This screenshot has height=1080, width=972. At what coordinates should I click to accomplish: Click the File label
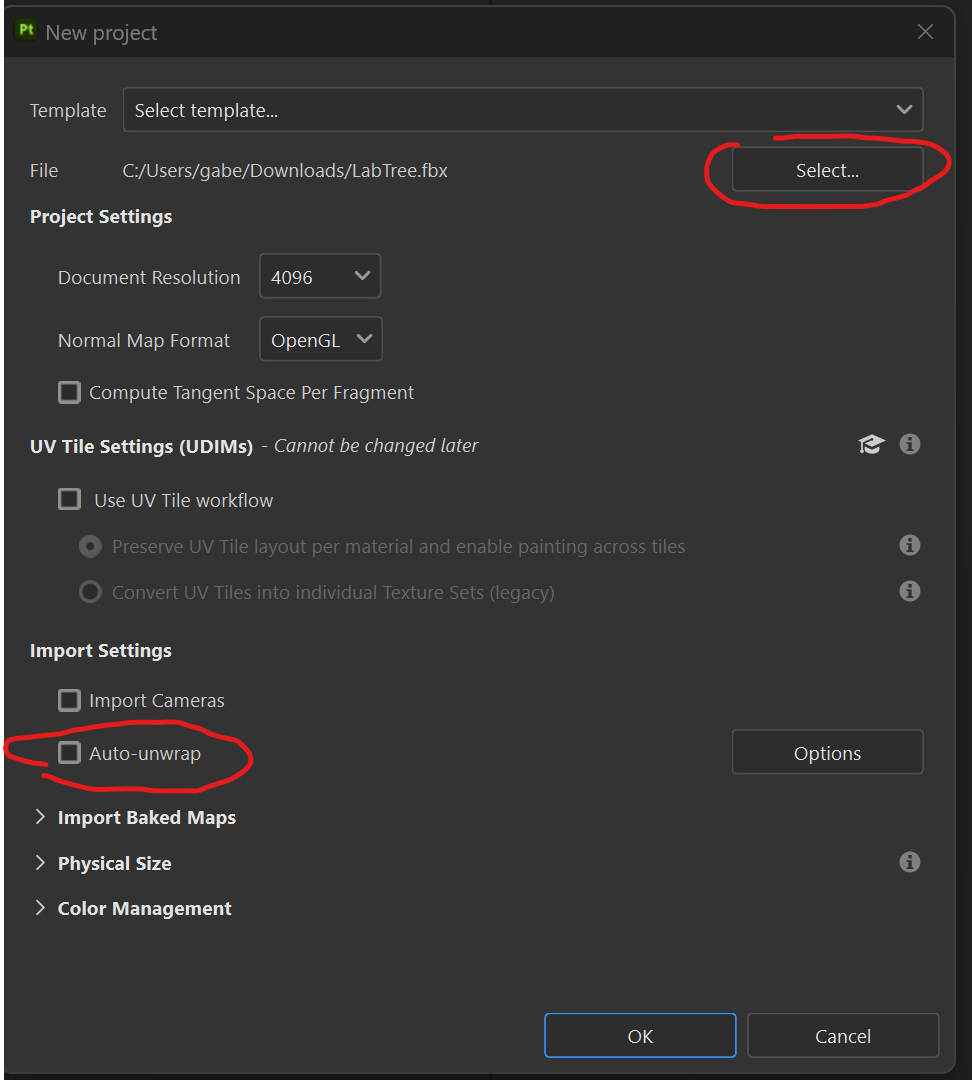[x=44, y=170]
